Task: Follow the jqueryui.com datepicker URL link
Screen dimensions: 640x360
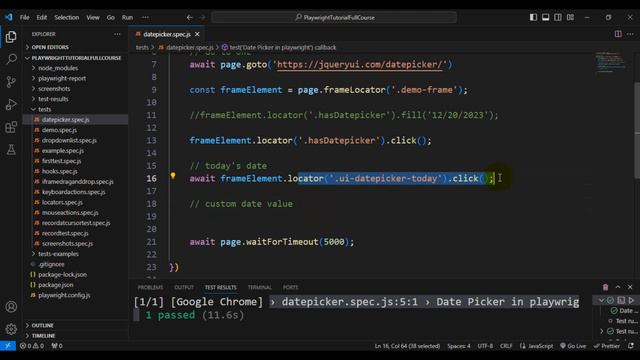Action: 360,64
